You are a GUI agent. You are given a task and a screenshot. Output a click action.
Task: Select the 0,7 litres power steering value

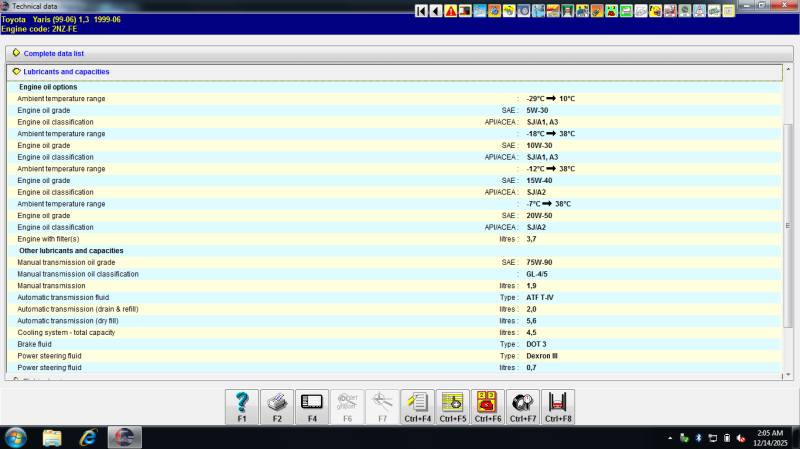(x=531, y=368)
